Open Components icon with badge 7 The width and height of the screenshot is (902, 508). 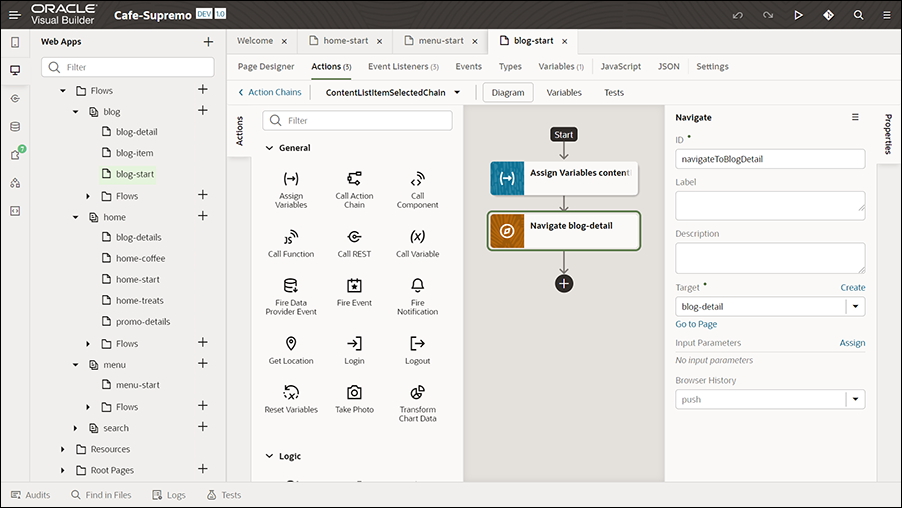(17, 154)
